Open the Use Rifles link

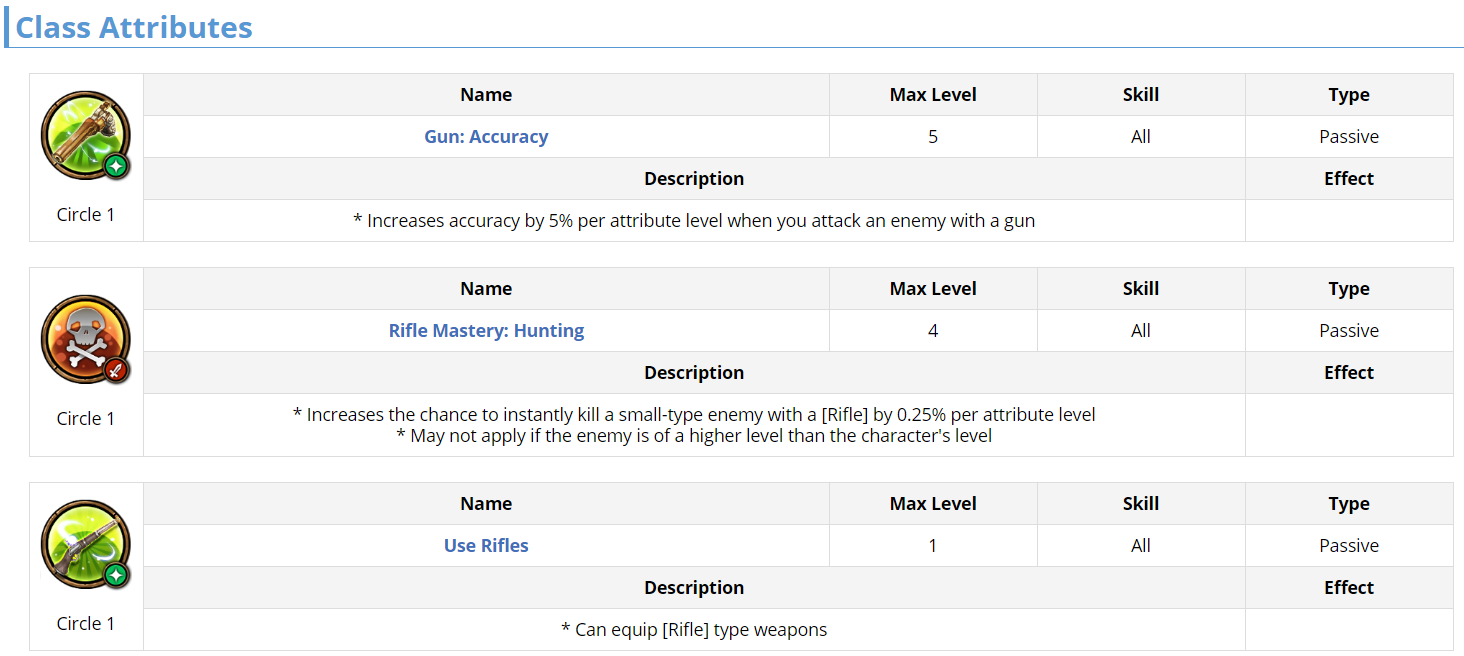(x=486, y=546)
